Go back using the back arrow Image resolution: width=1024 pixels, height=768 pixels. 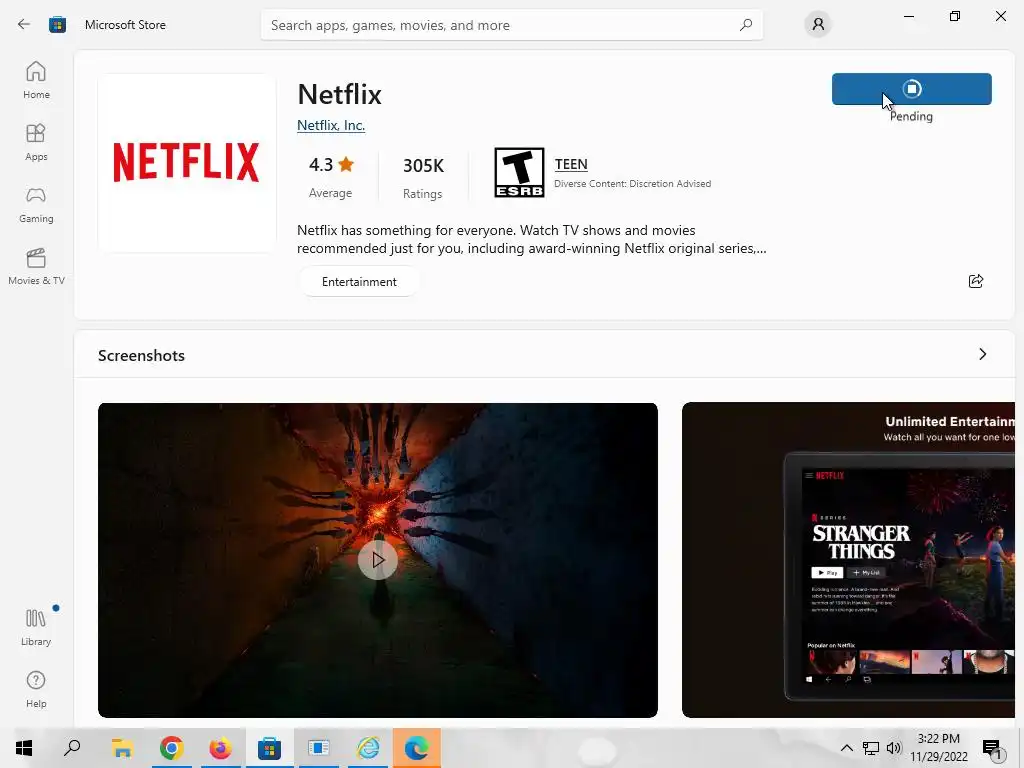click(x=24, y=25)
